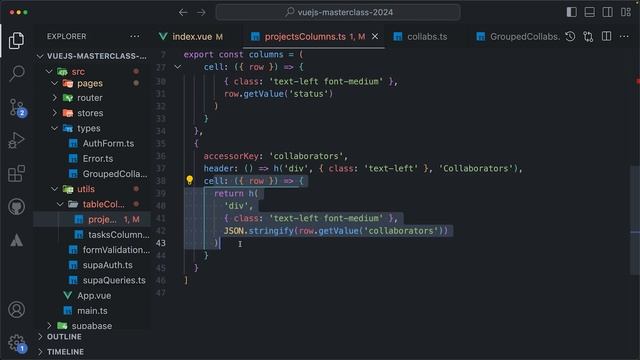640x360 pixels.
Task: Toggle the secondary side bar layout icon
Action: [607, 12]
